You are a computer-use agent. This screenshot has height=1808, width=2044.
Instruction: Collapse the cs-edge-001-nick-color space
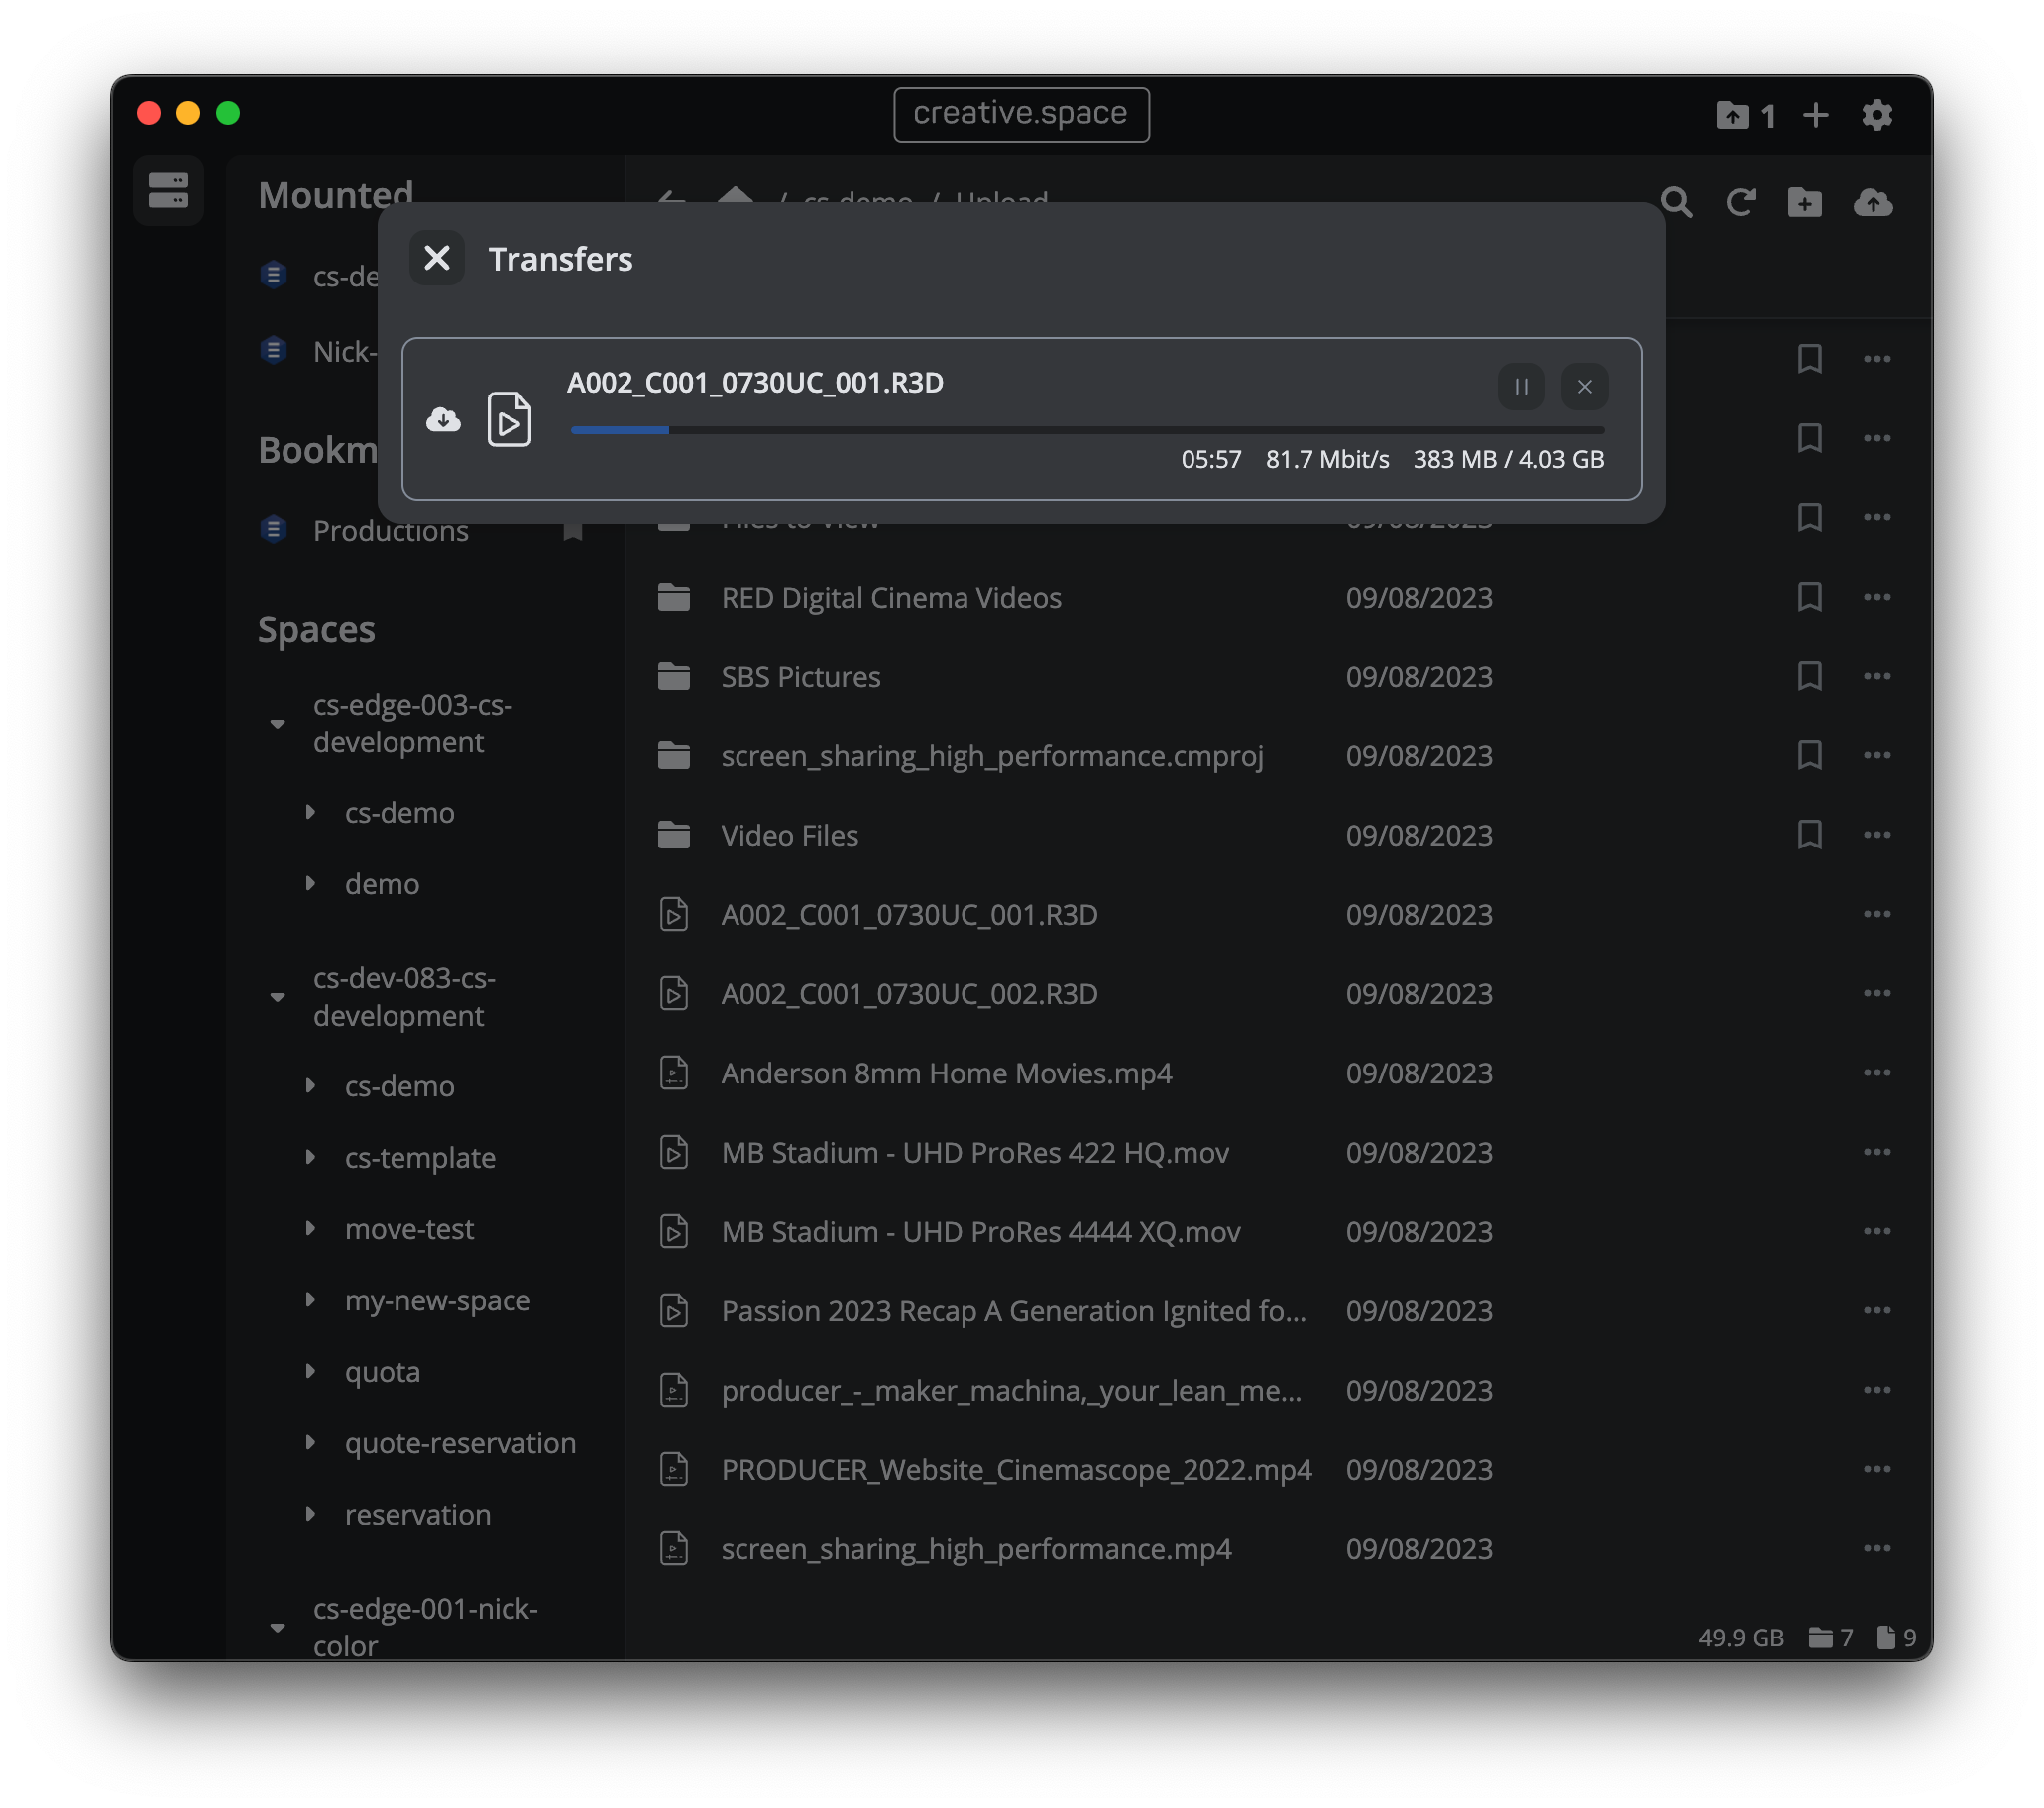click(x=278, y=1628)
